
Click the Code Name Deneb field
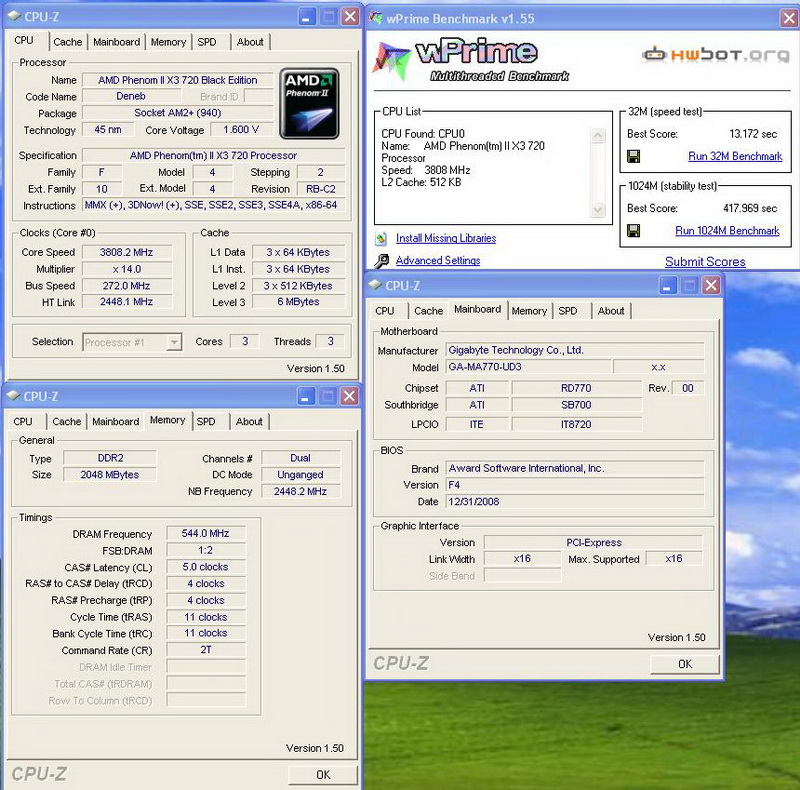coord(131,96)
